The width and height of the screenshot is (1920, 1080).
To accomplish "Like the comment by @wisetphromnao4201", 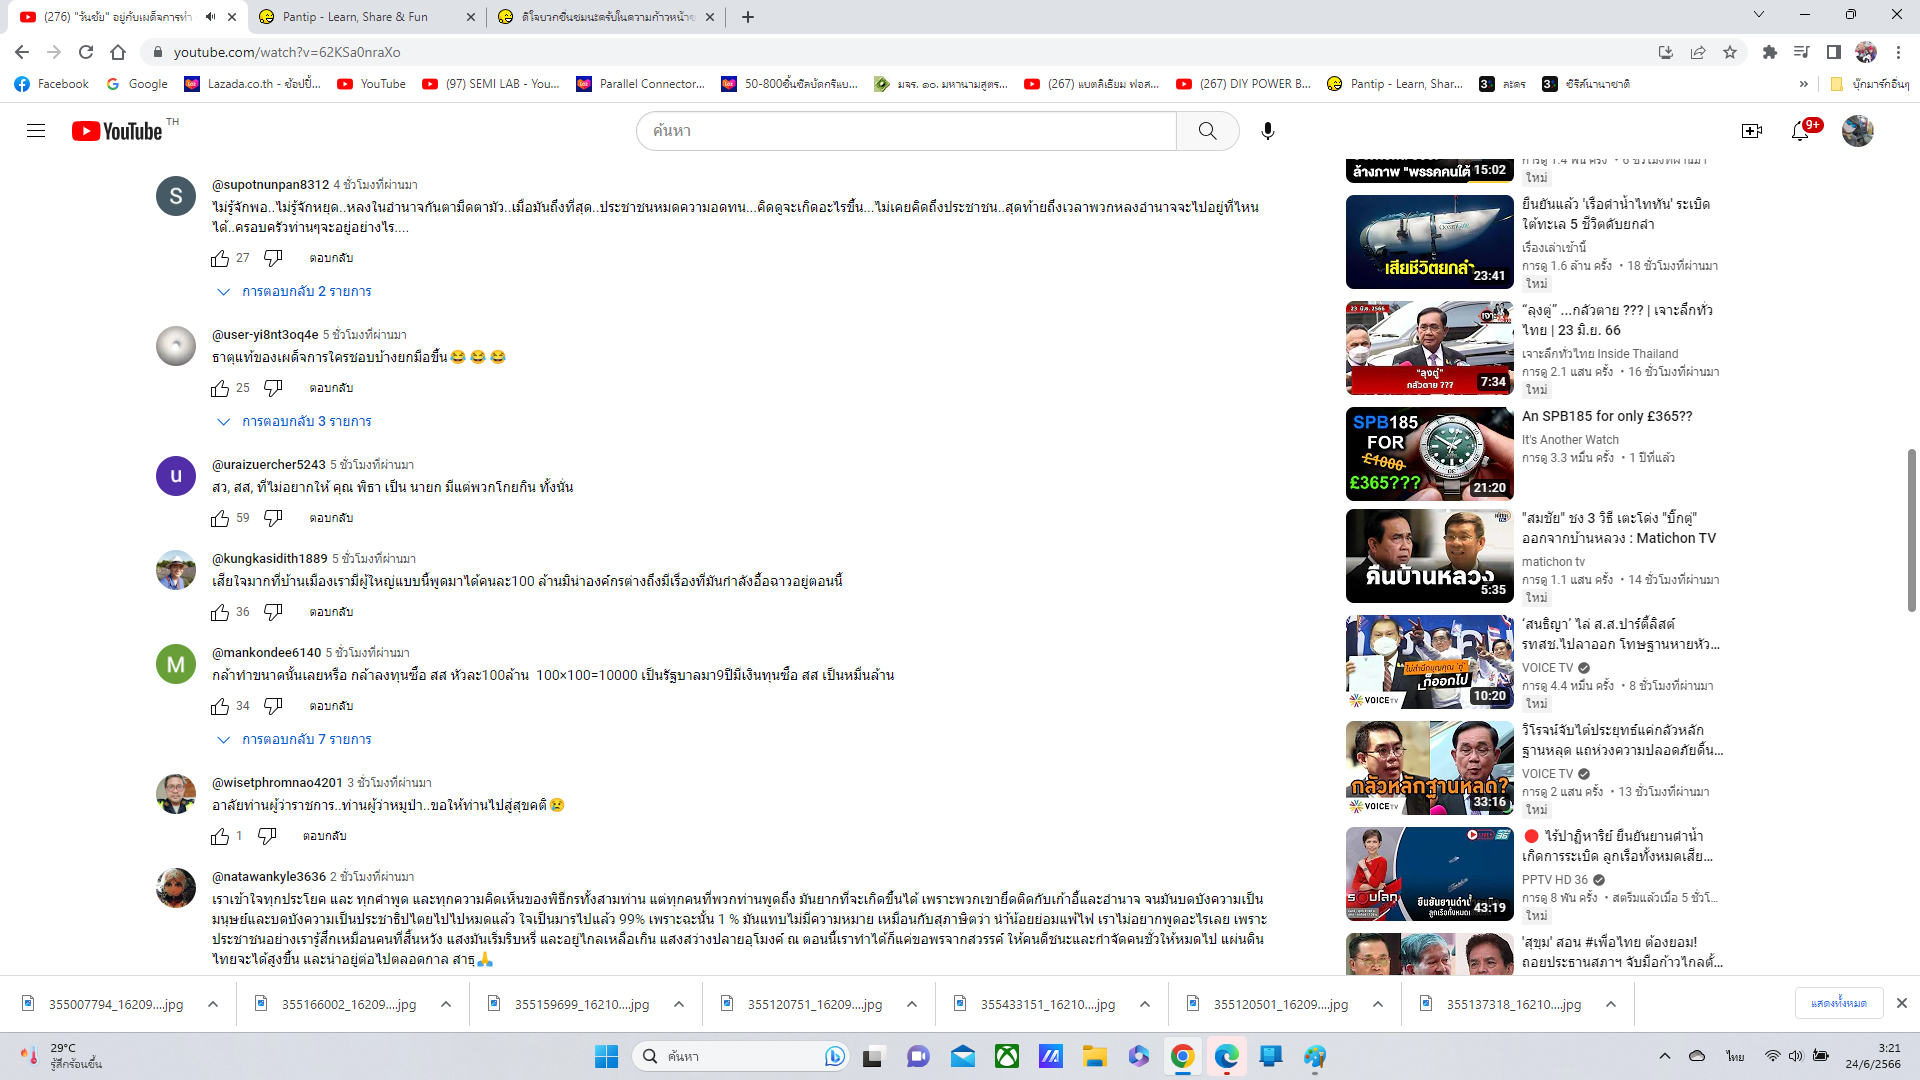I will pos(220,837).
